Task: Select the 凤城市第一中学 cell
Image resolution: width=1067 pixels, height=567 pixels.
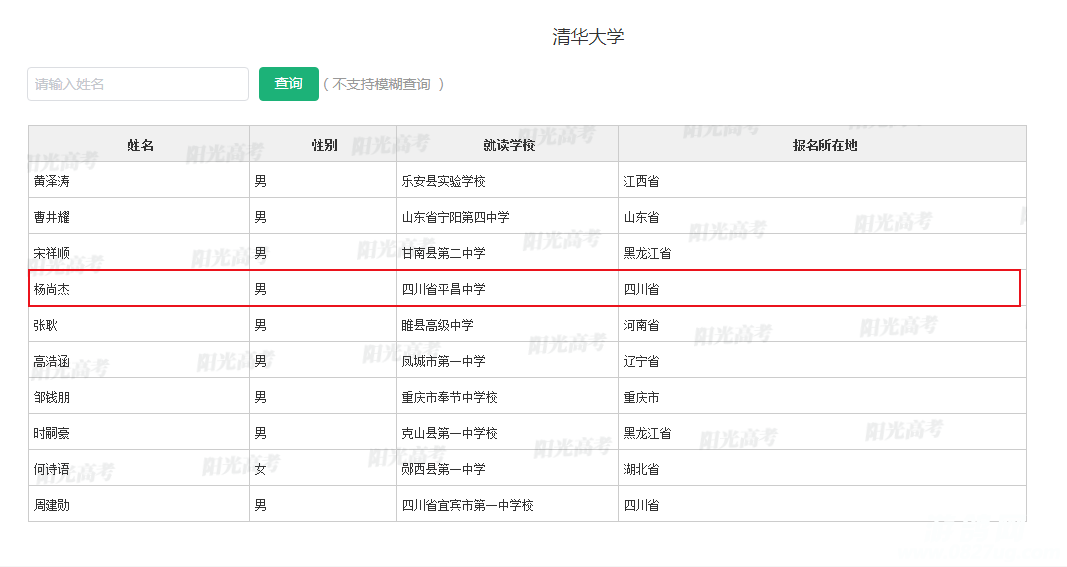Action: tap(443, 361)
